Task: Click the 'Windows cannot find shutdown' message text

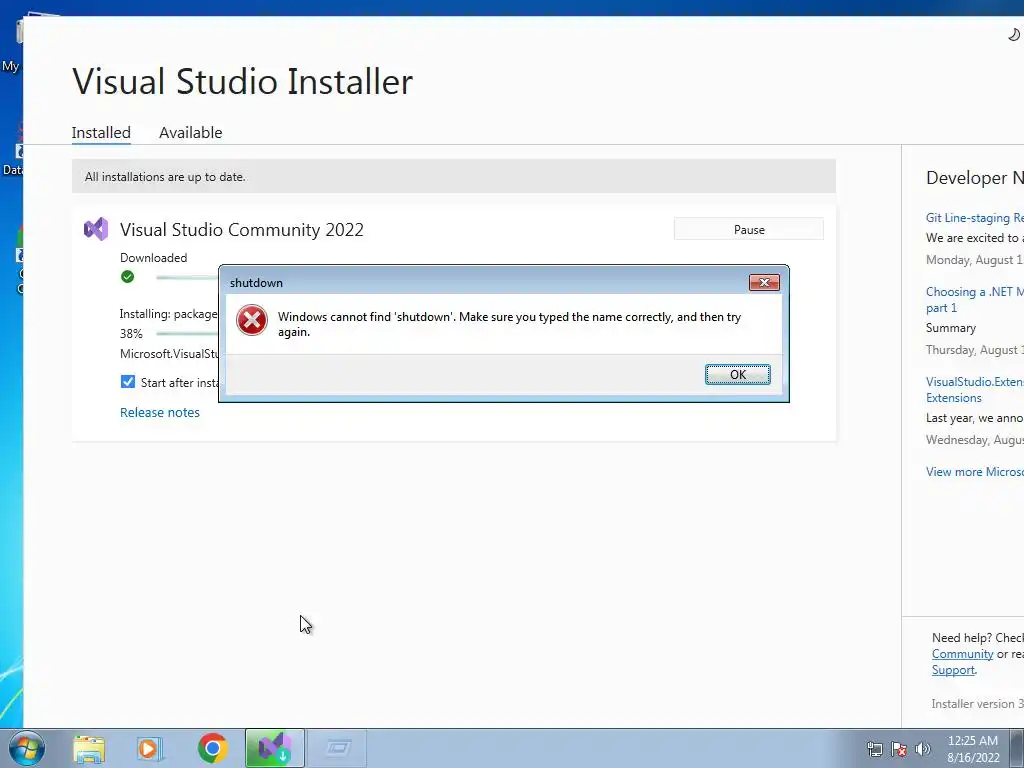Action: click(x=509, y=324)
